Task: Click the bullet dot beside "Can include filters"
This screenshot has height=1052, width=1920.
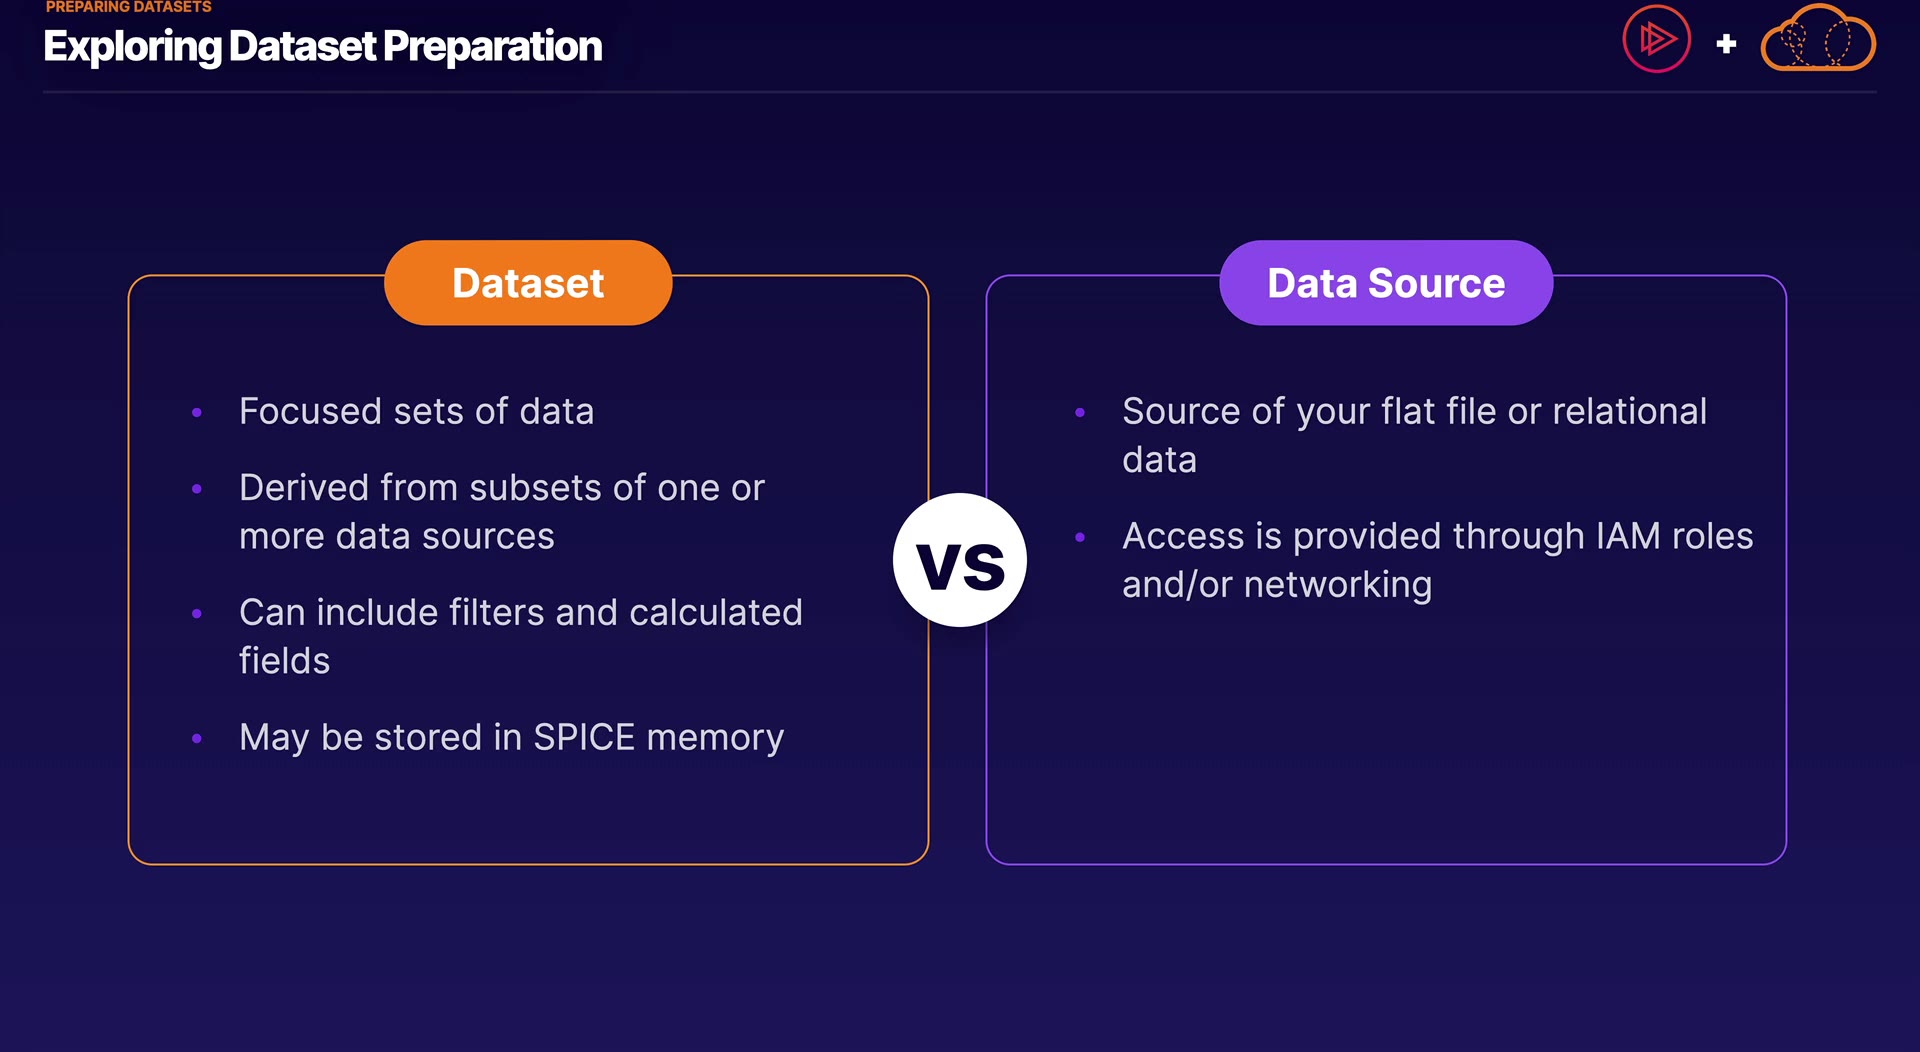Action: (x=197, y=613)
